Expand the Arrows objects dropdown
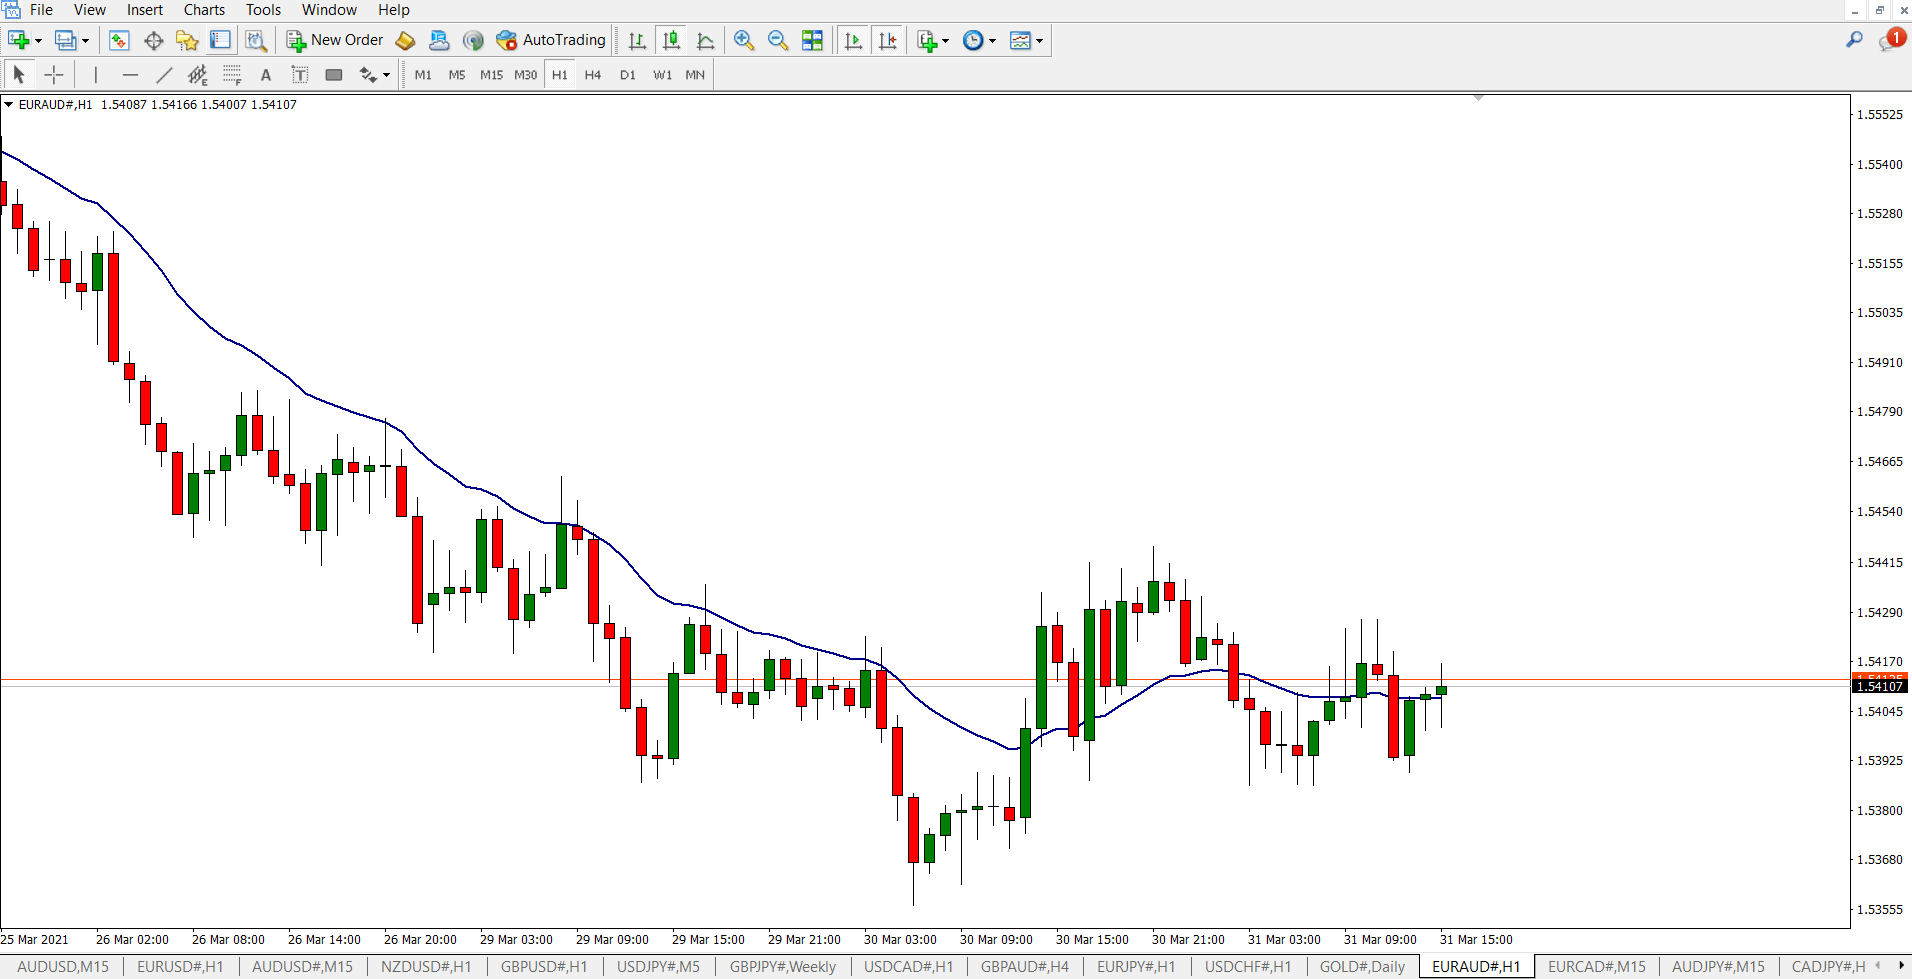The width and height of the screenshot is (1912, 979). (387, 75)
